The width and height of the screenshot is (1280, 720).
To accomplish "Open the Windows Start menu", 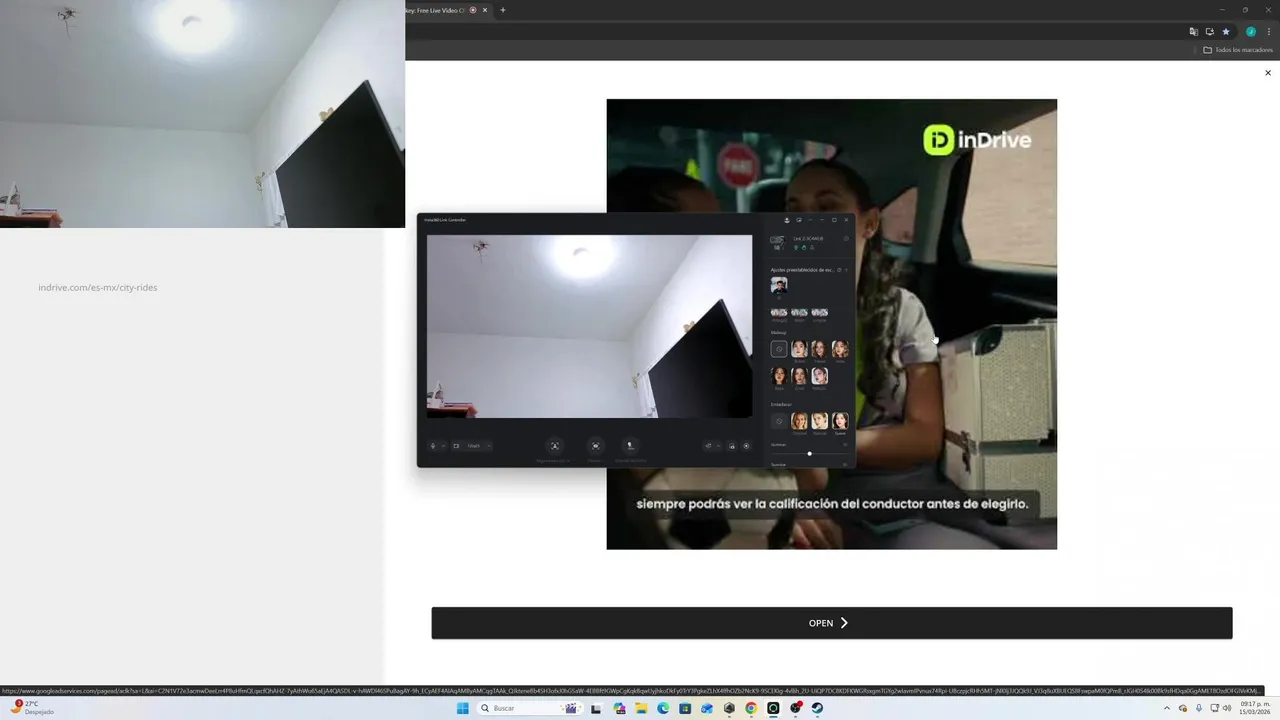I will 462,708.
